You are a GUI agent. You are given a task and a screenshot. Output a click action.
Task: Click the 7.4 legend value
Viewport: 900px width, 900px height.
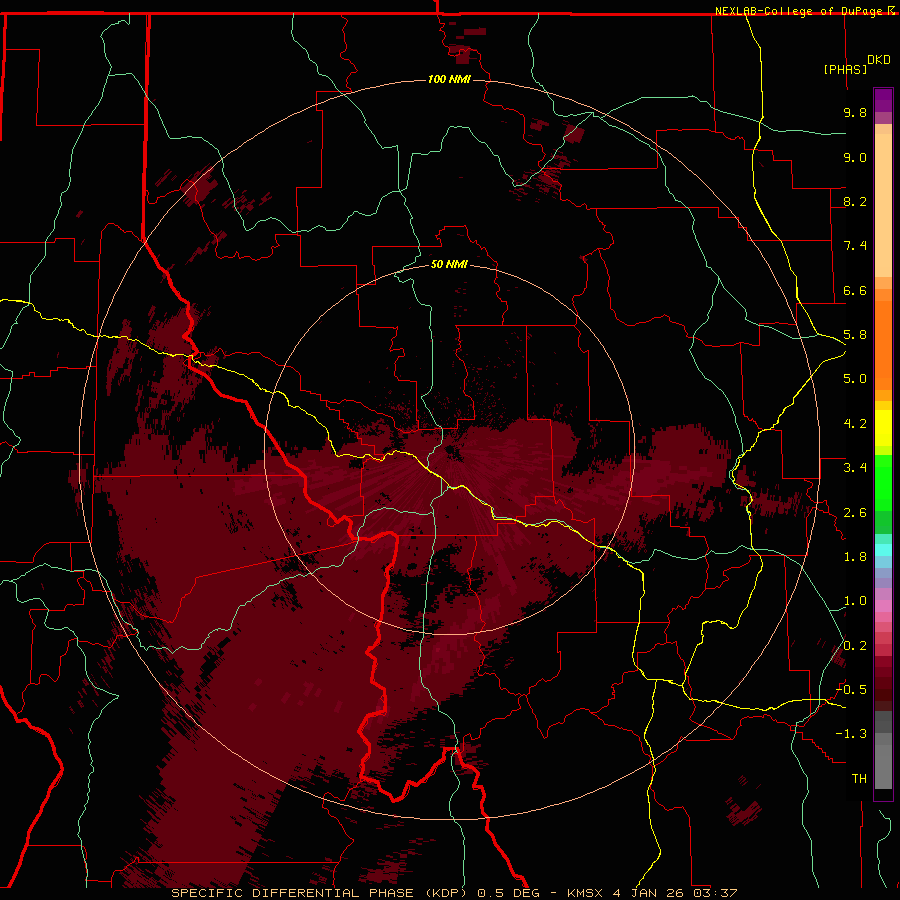855,246
